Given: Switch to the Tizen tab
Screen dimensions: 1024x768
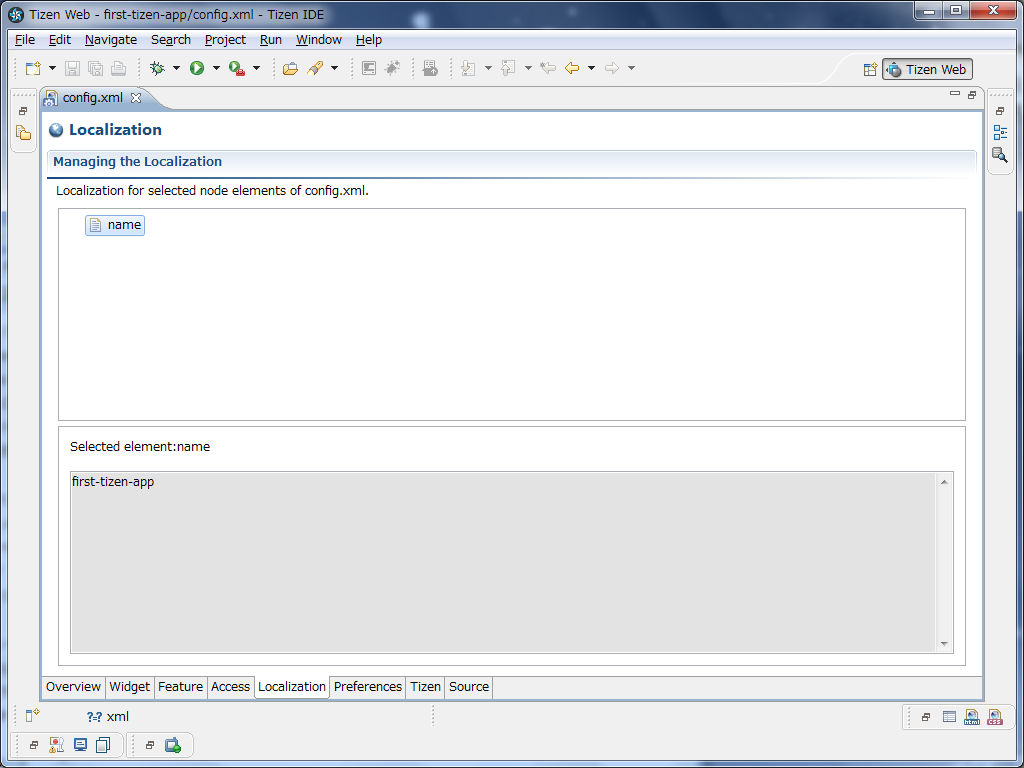Looking at the screenshot, I should (425, 687).
